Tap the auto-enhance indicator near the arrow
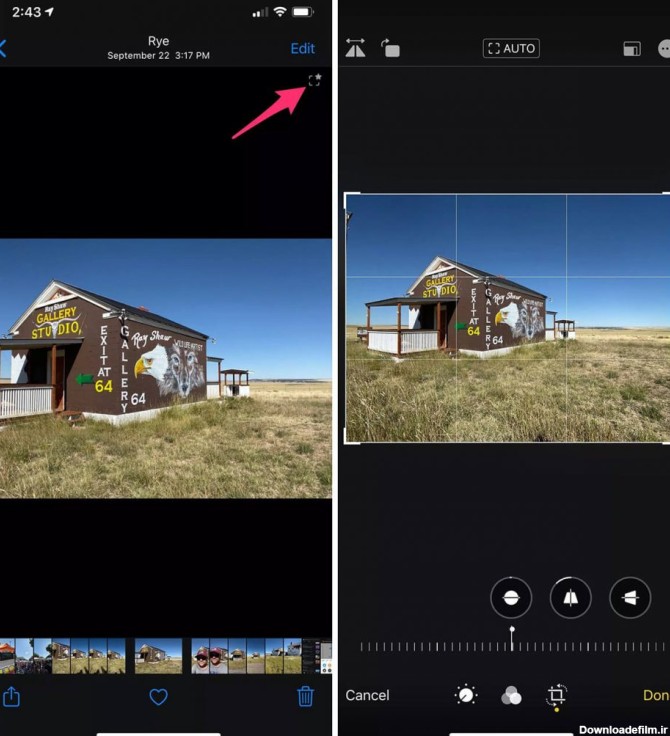Image resolution: width=670 pixels, height=736 pixels. coord(314,80)
